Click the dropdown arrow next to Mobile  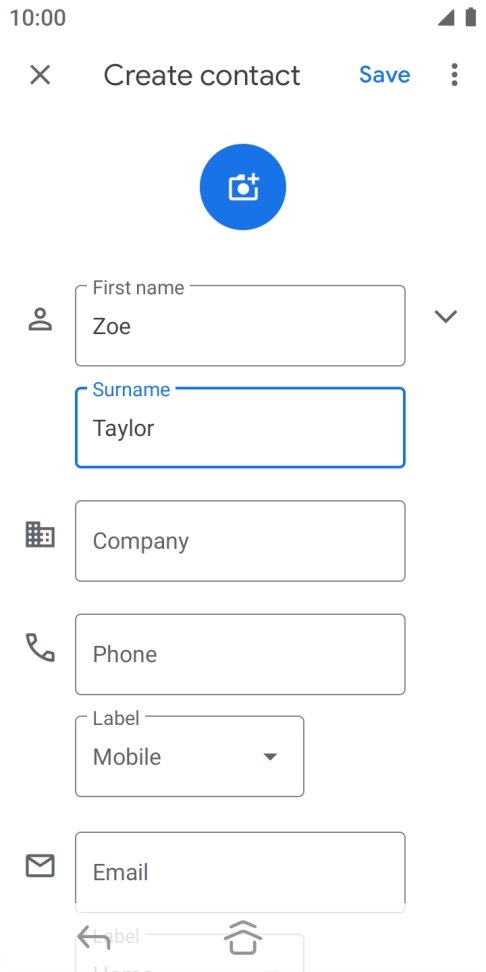click(270, 756)
